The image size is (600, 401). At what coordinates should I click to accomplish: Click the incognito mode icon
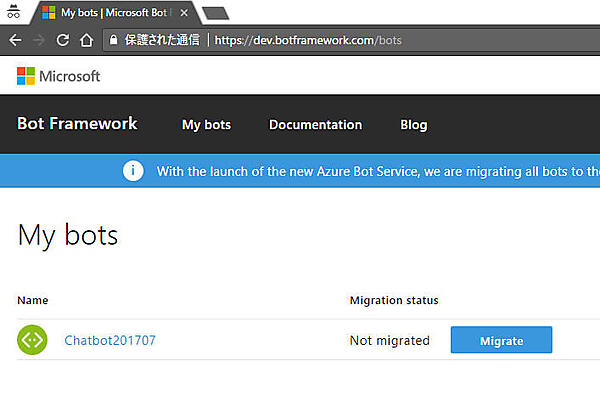click(x=13, y=12)
